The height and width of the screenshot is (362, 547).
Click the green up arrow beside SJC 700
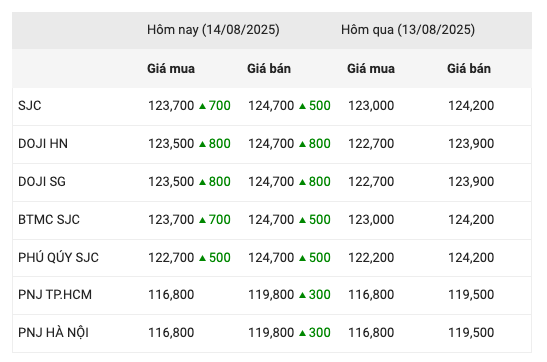(202, 106)
